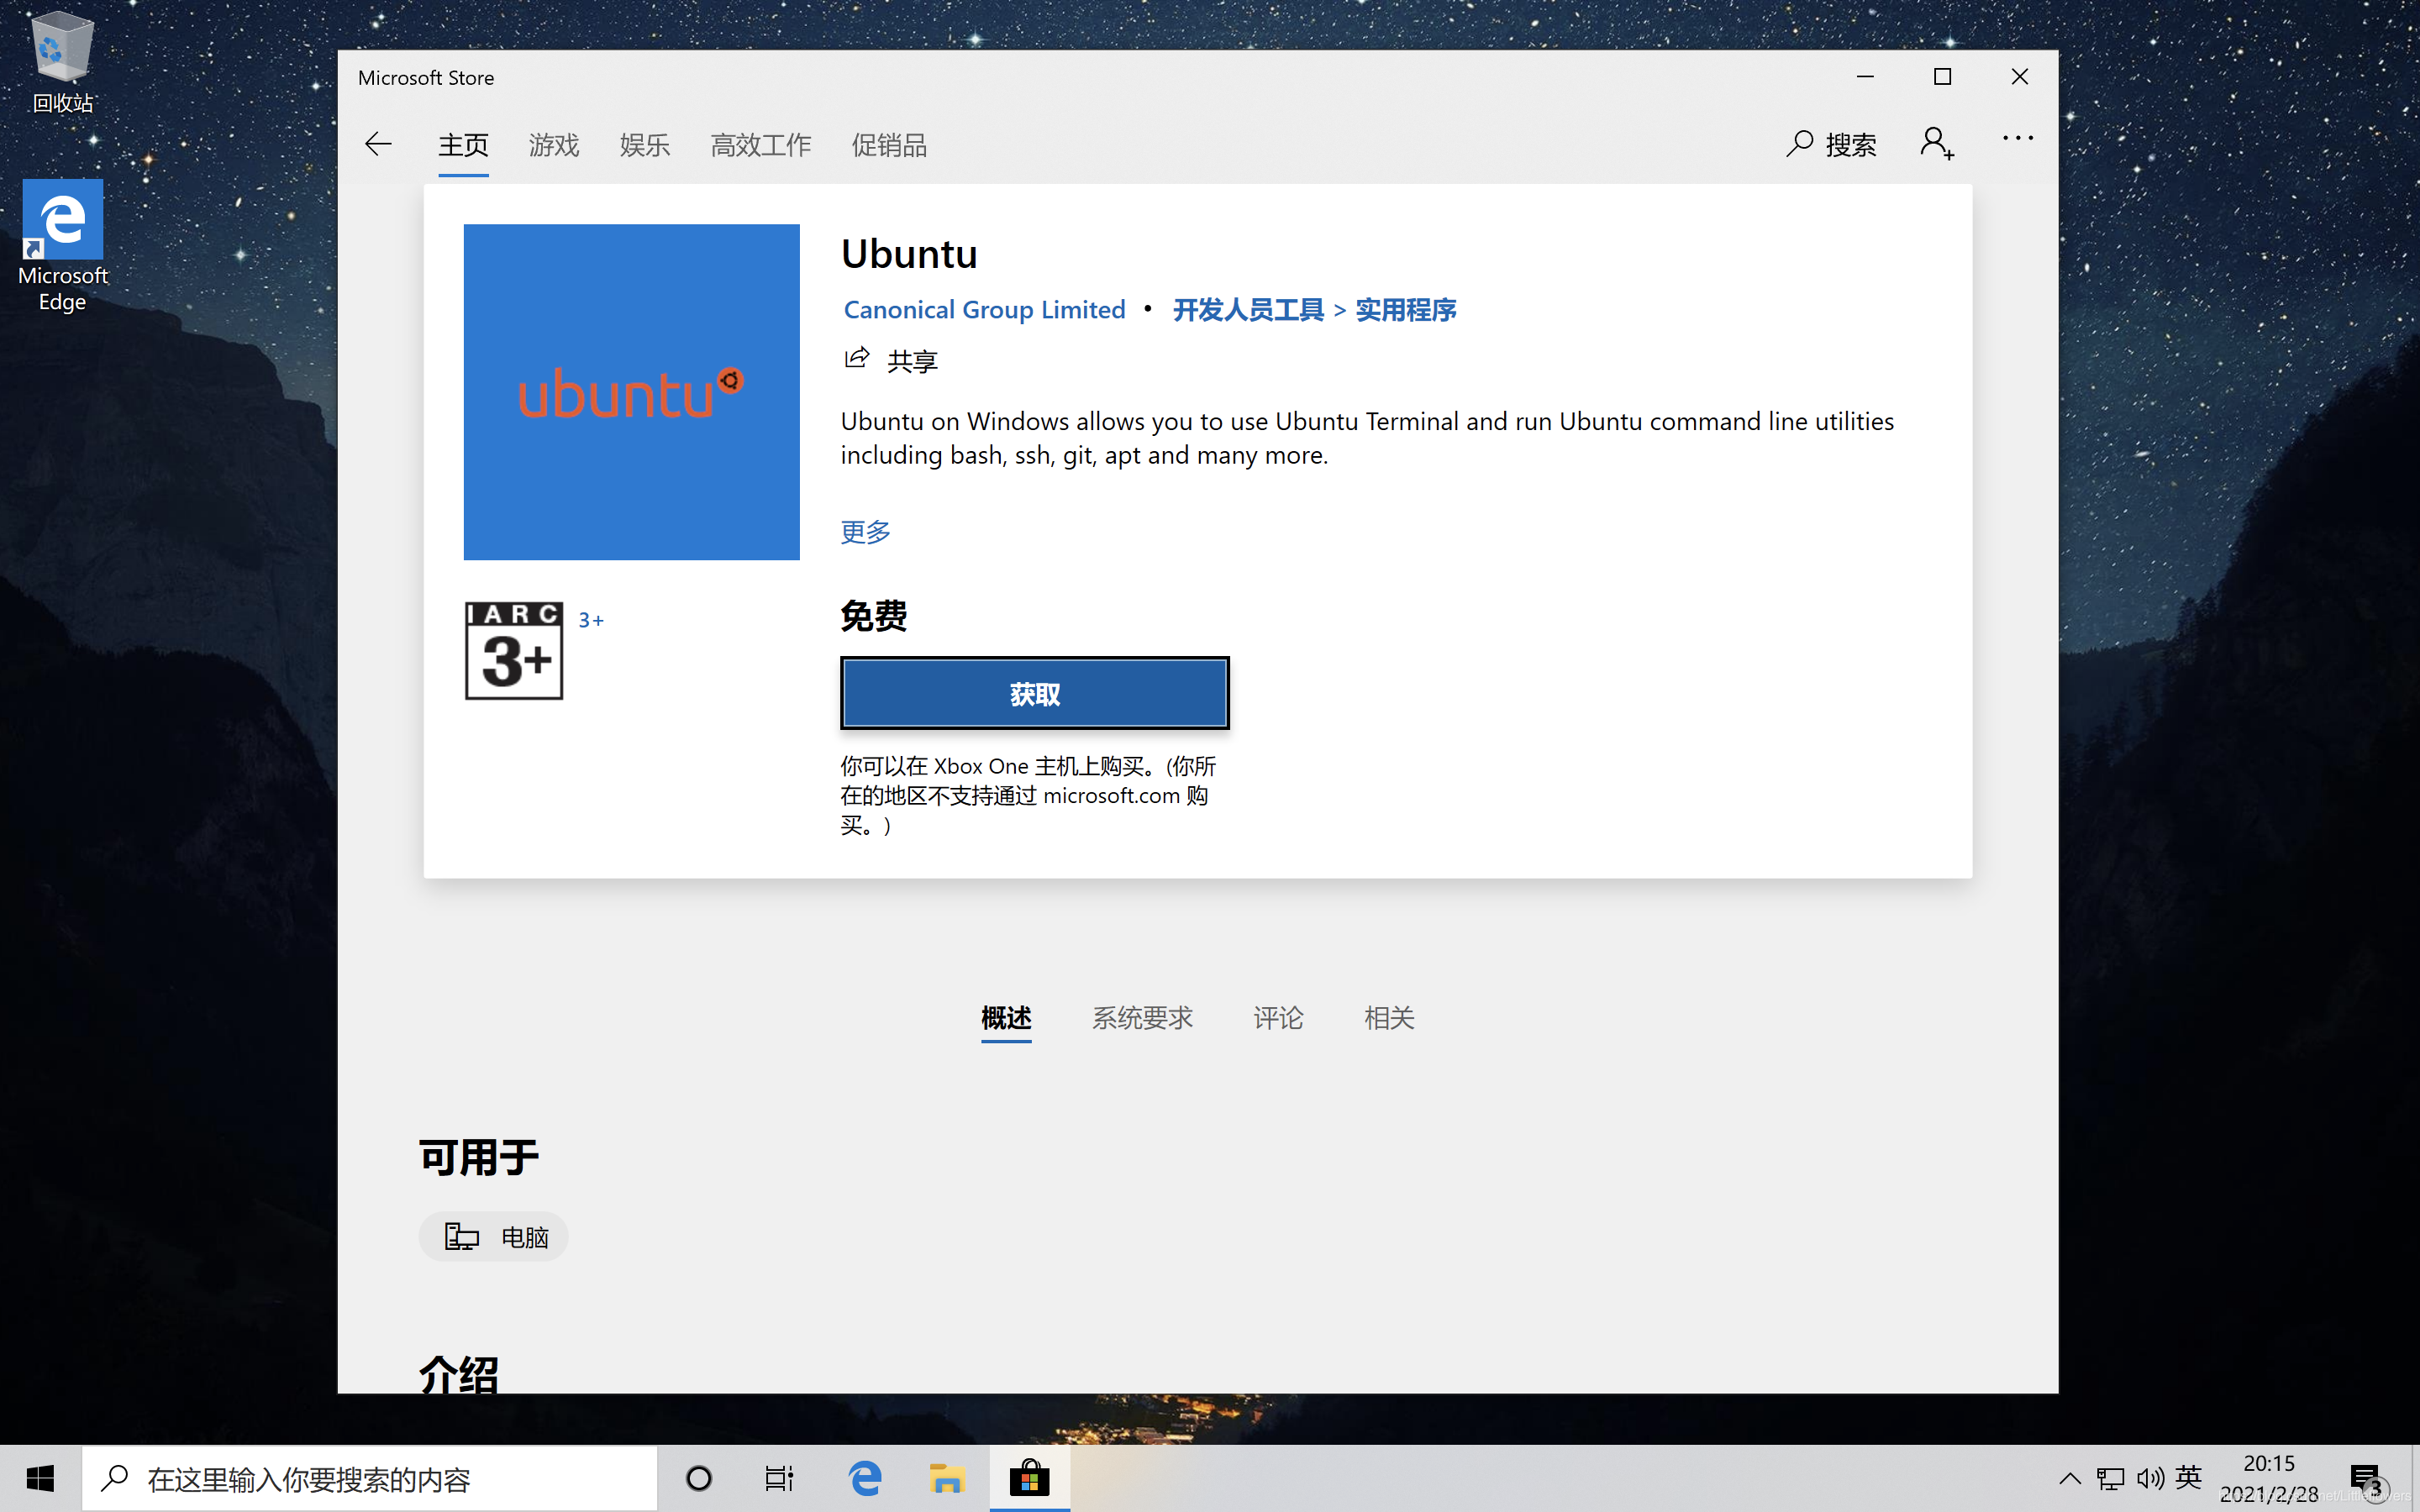Open Task View in taskbar
This screenshot has width=2420, height=1512.
779,1478
